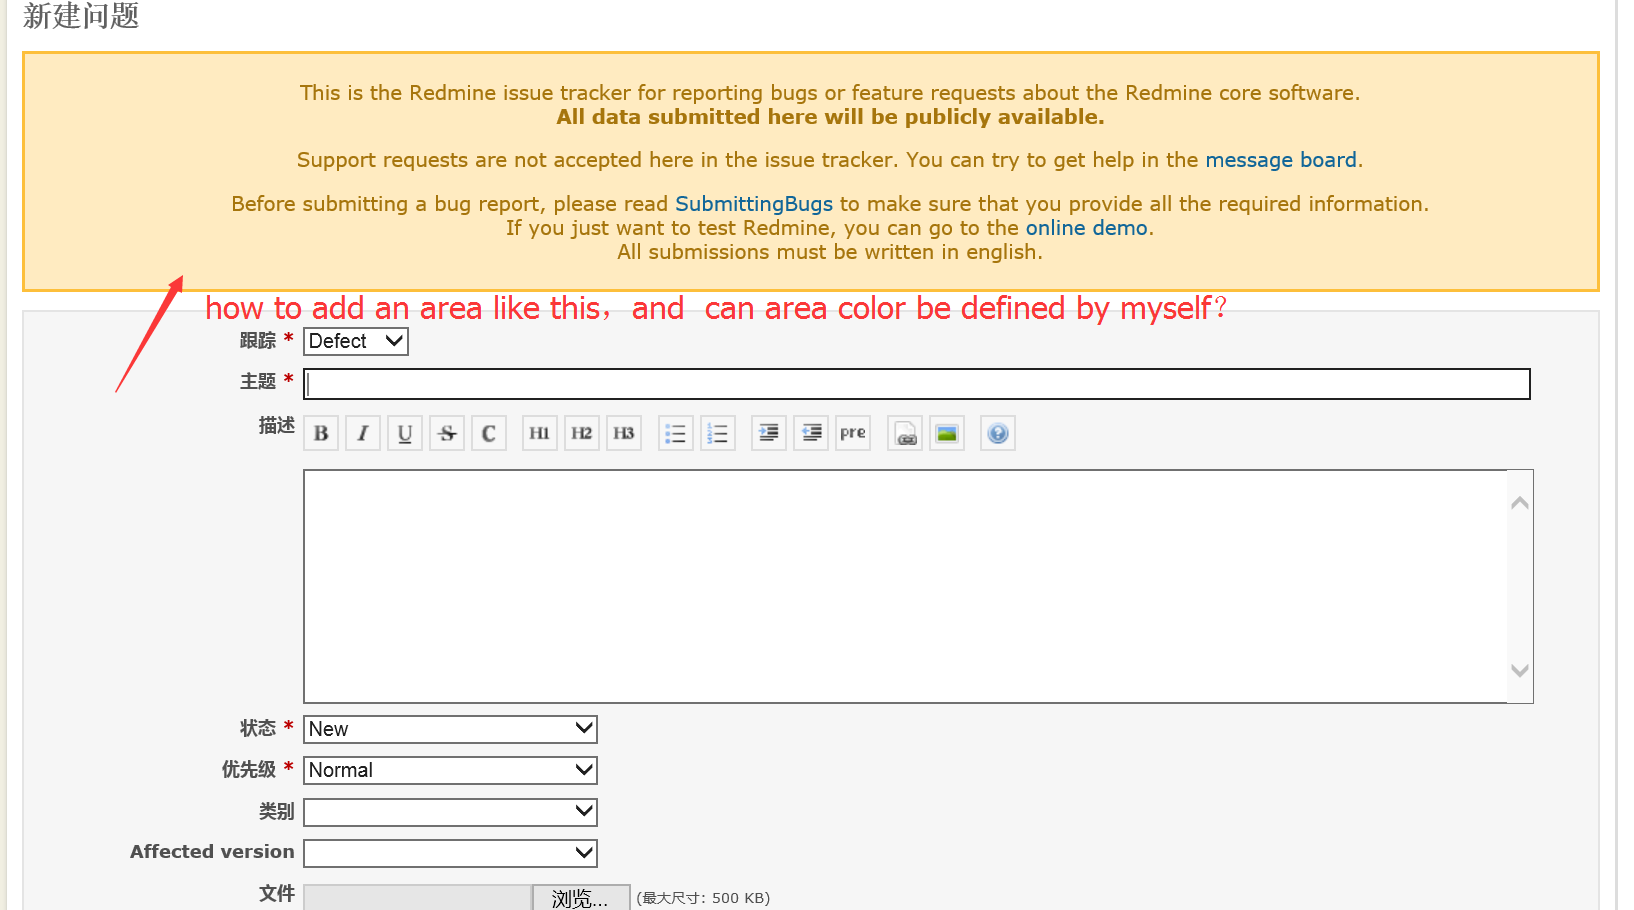Viewport: 1634px width, 910px height.
Task: Insert inline code with the C button
Action: [x=489, y=433]
